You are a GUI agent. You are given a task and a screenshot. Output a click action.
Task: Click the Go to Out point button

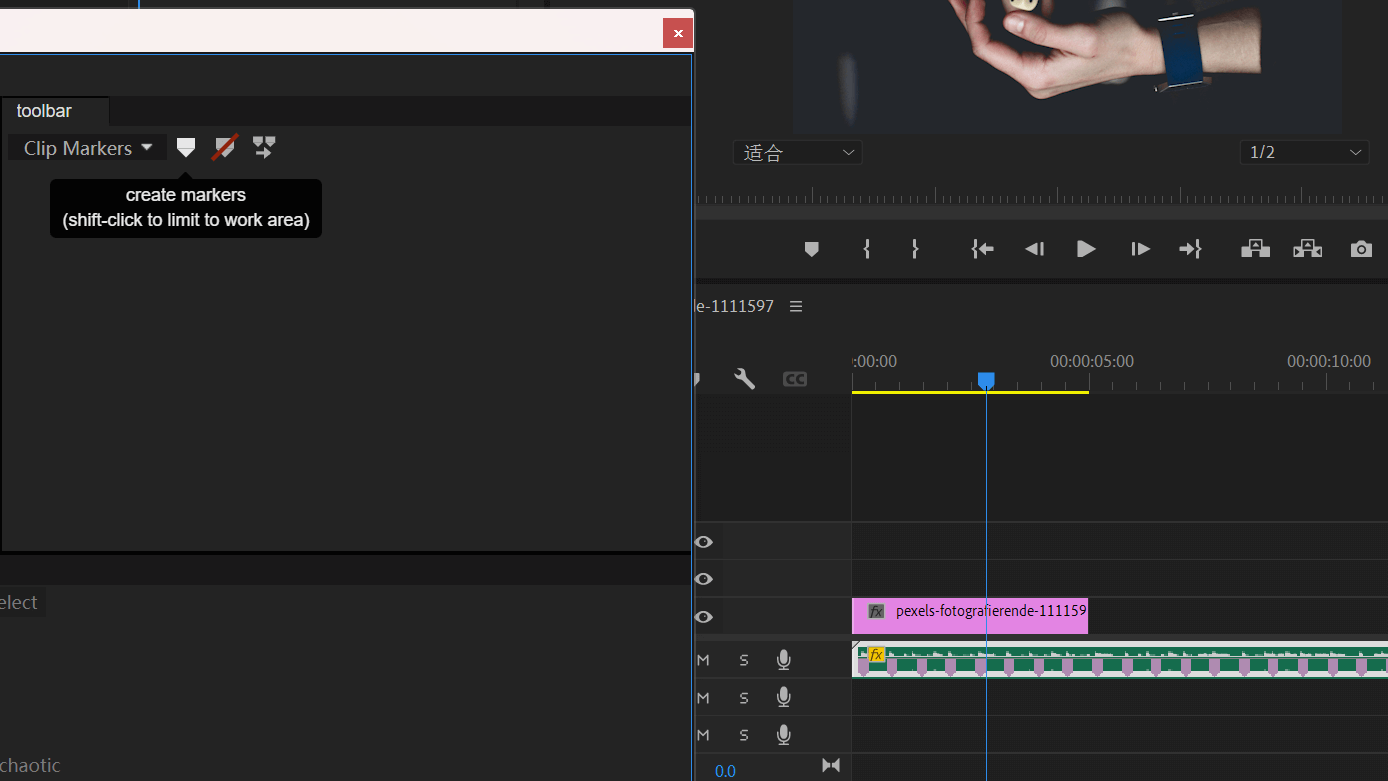point(1190,249)
